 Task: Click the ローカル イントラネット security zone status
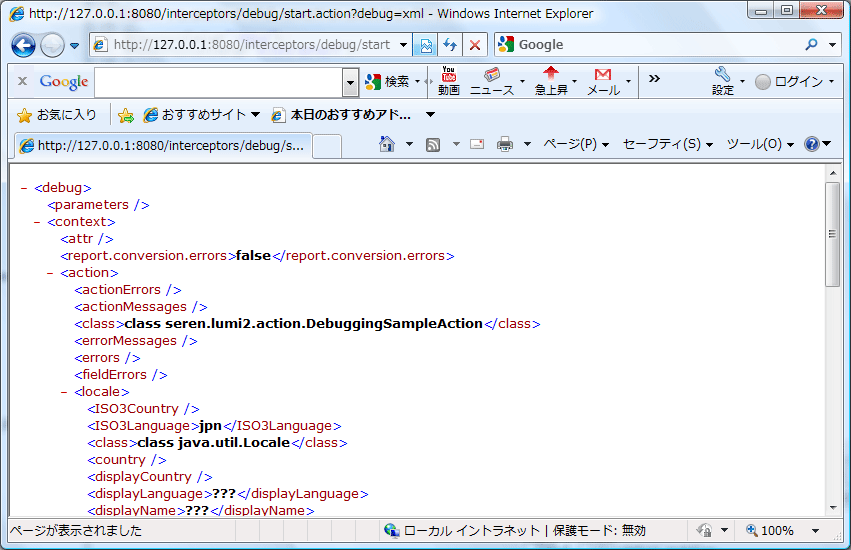point(515,530)
